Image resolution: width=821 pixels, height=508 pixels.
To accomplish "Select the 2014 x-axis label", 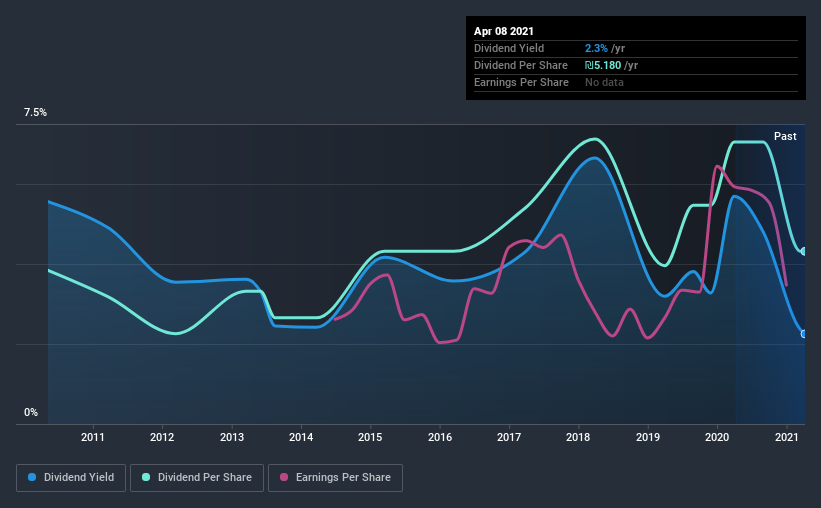I will click(301, 437).
